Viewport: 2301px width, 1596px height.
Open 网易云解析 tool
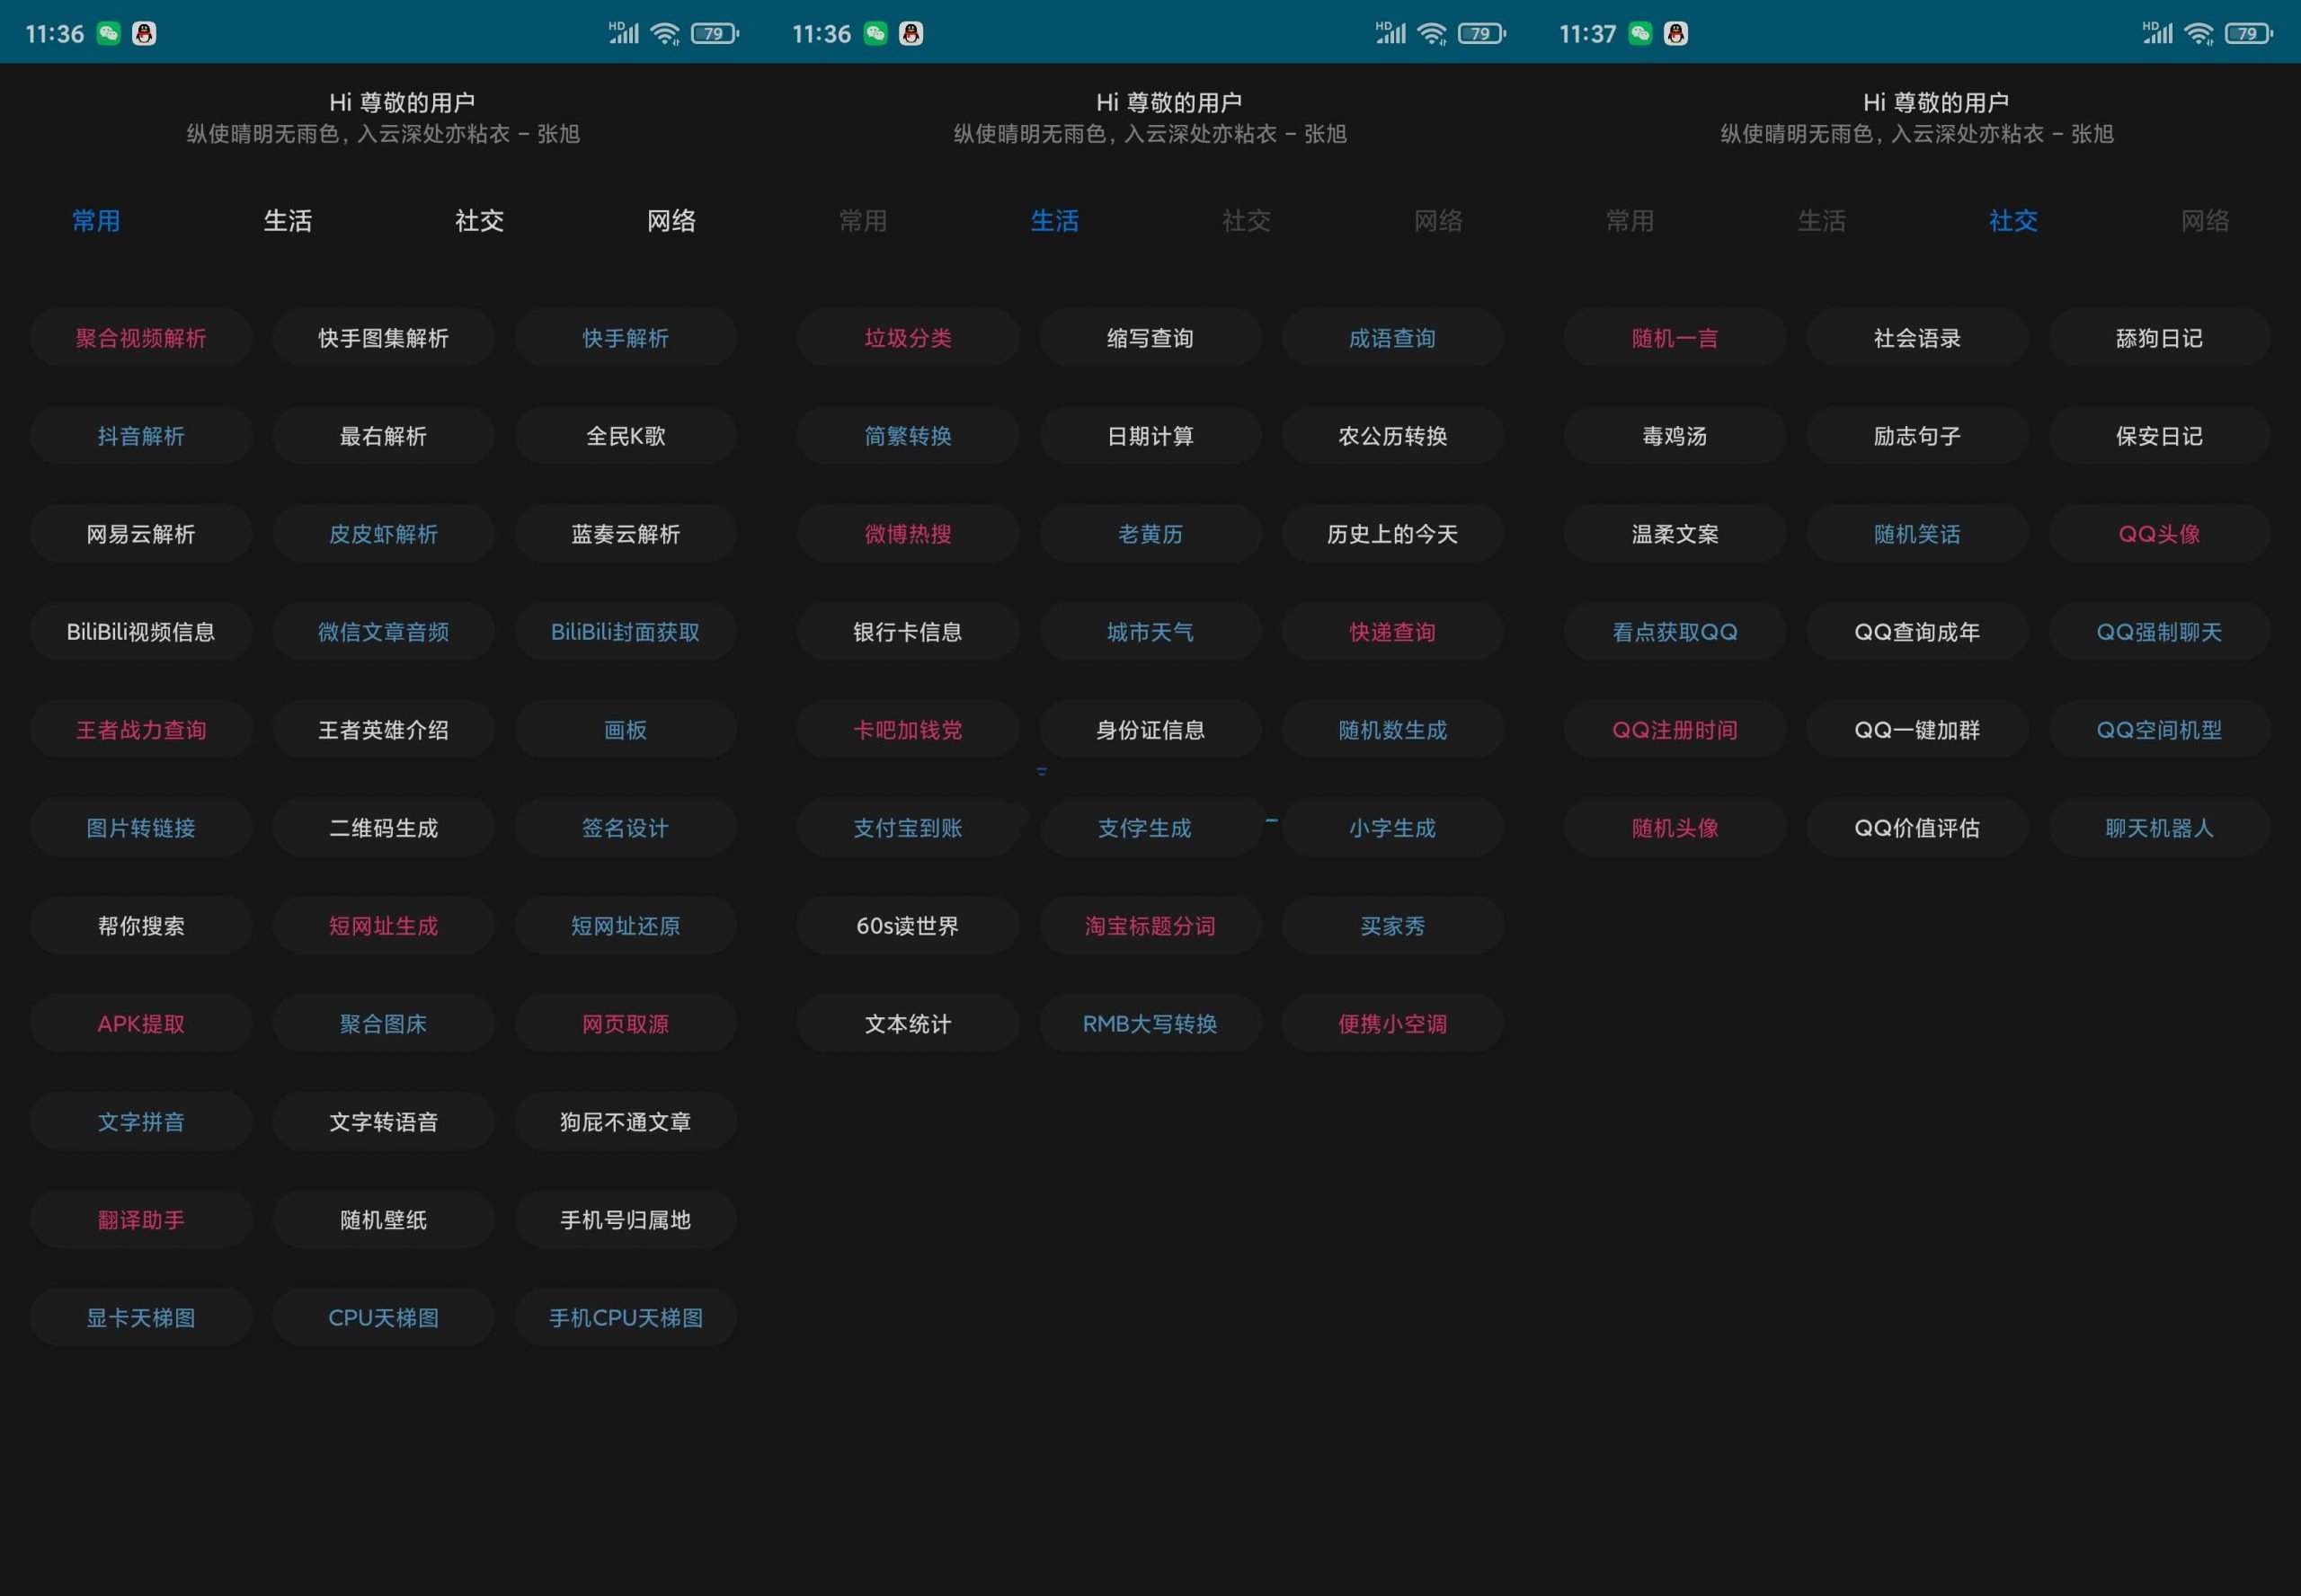coord(141,534)
